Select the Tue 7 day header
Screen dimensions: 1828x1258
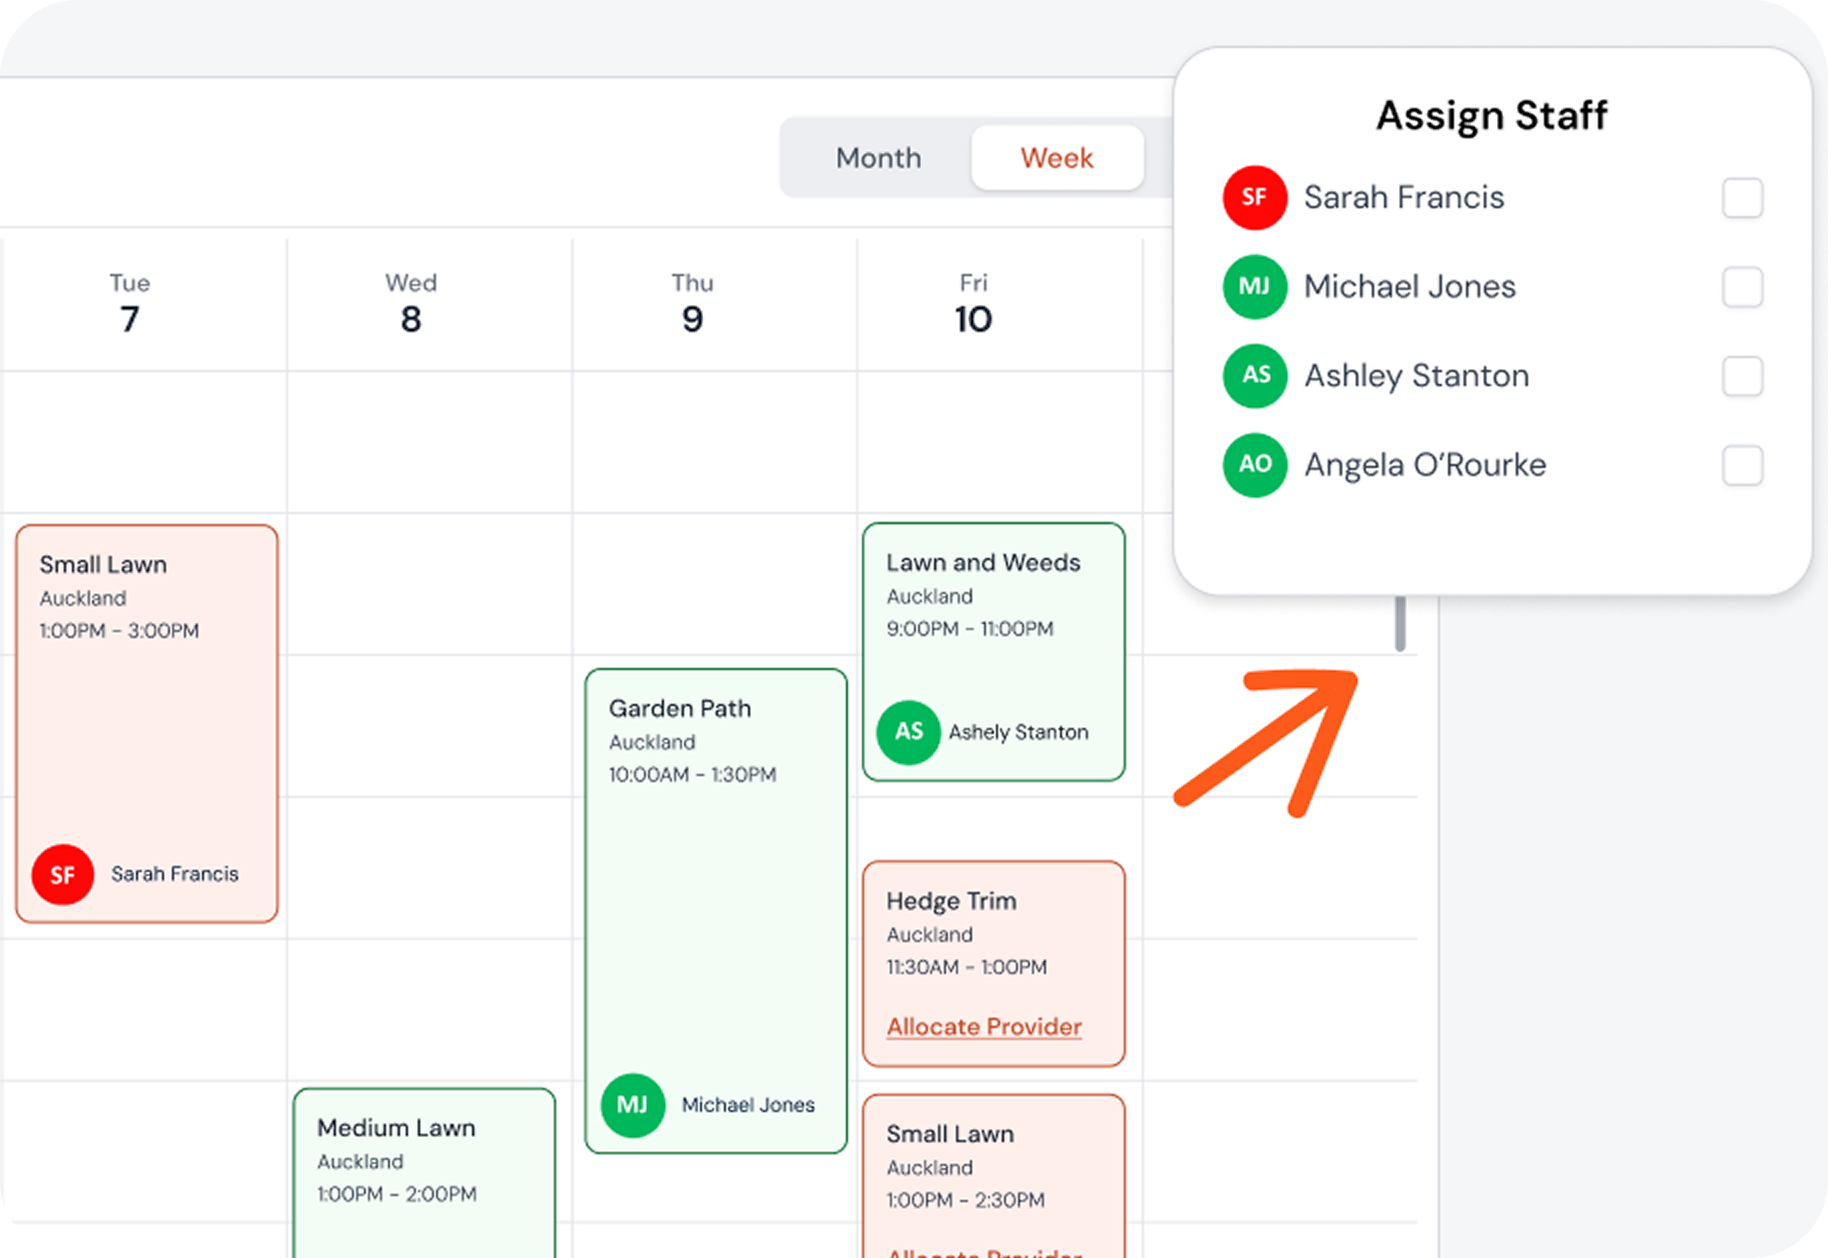tap(130, 304)
